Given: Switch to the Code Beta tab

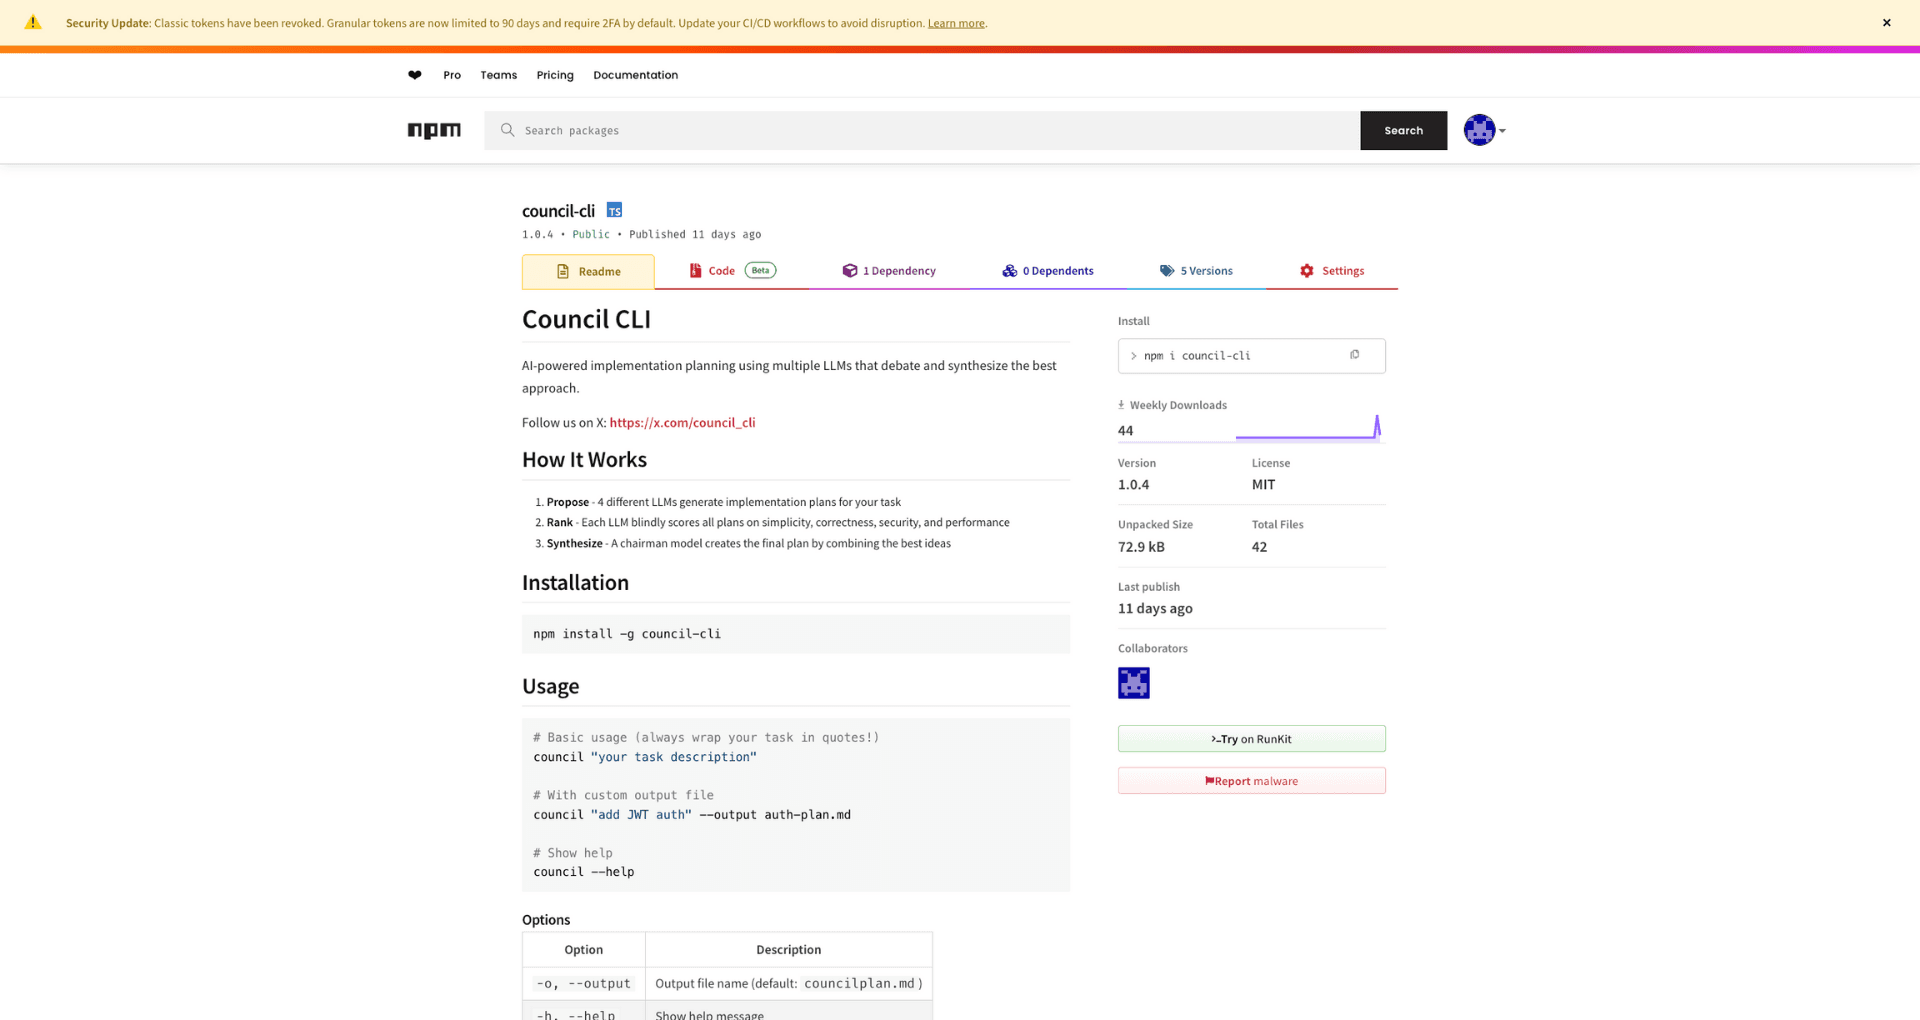Looking at the screenshot, I should coord(720,270).
